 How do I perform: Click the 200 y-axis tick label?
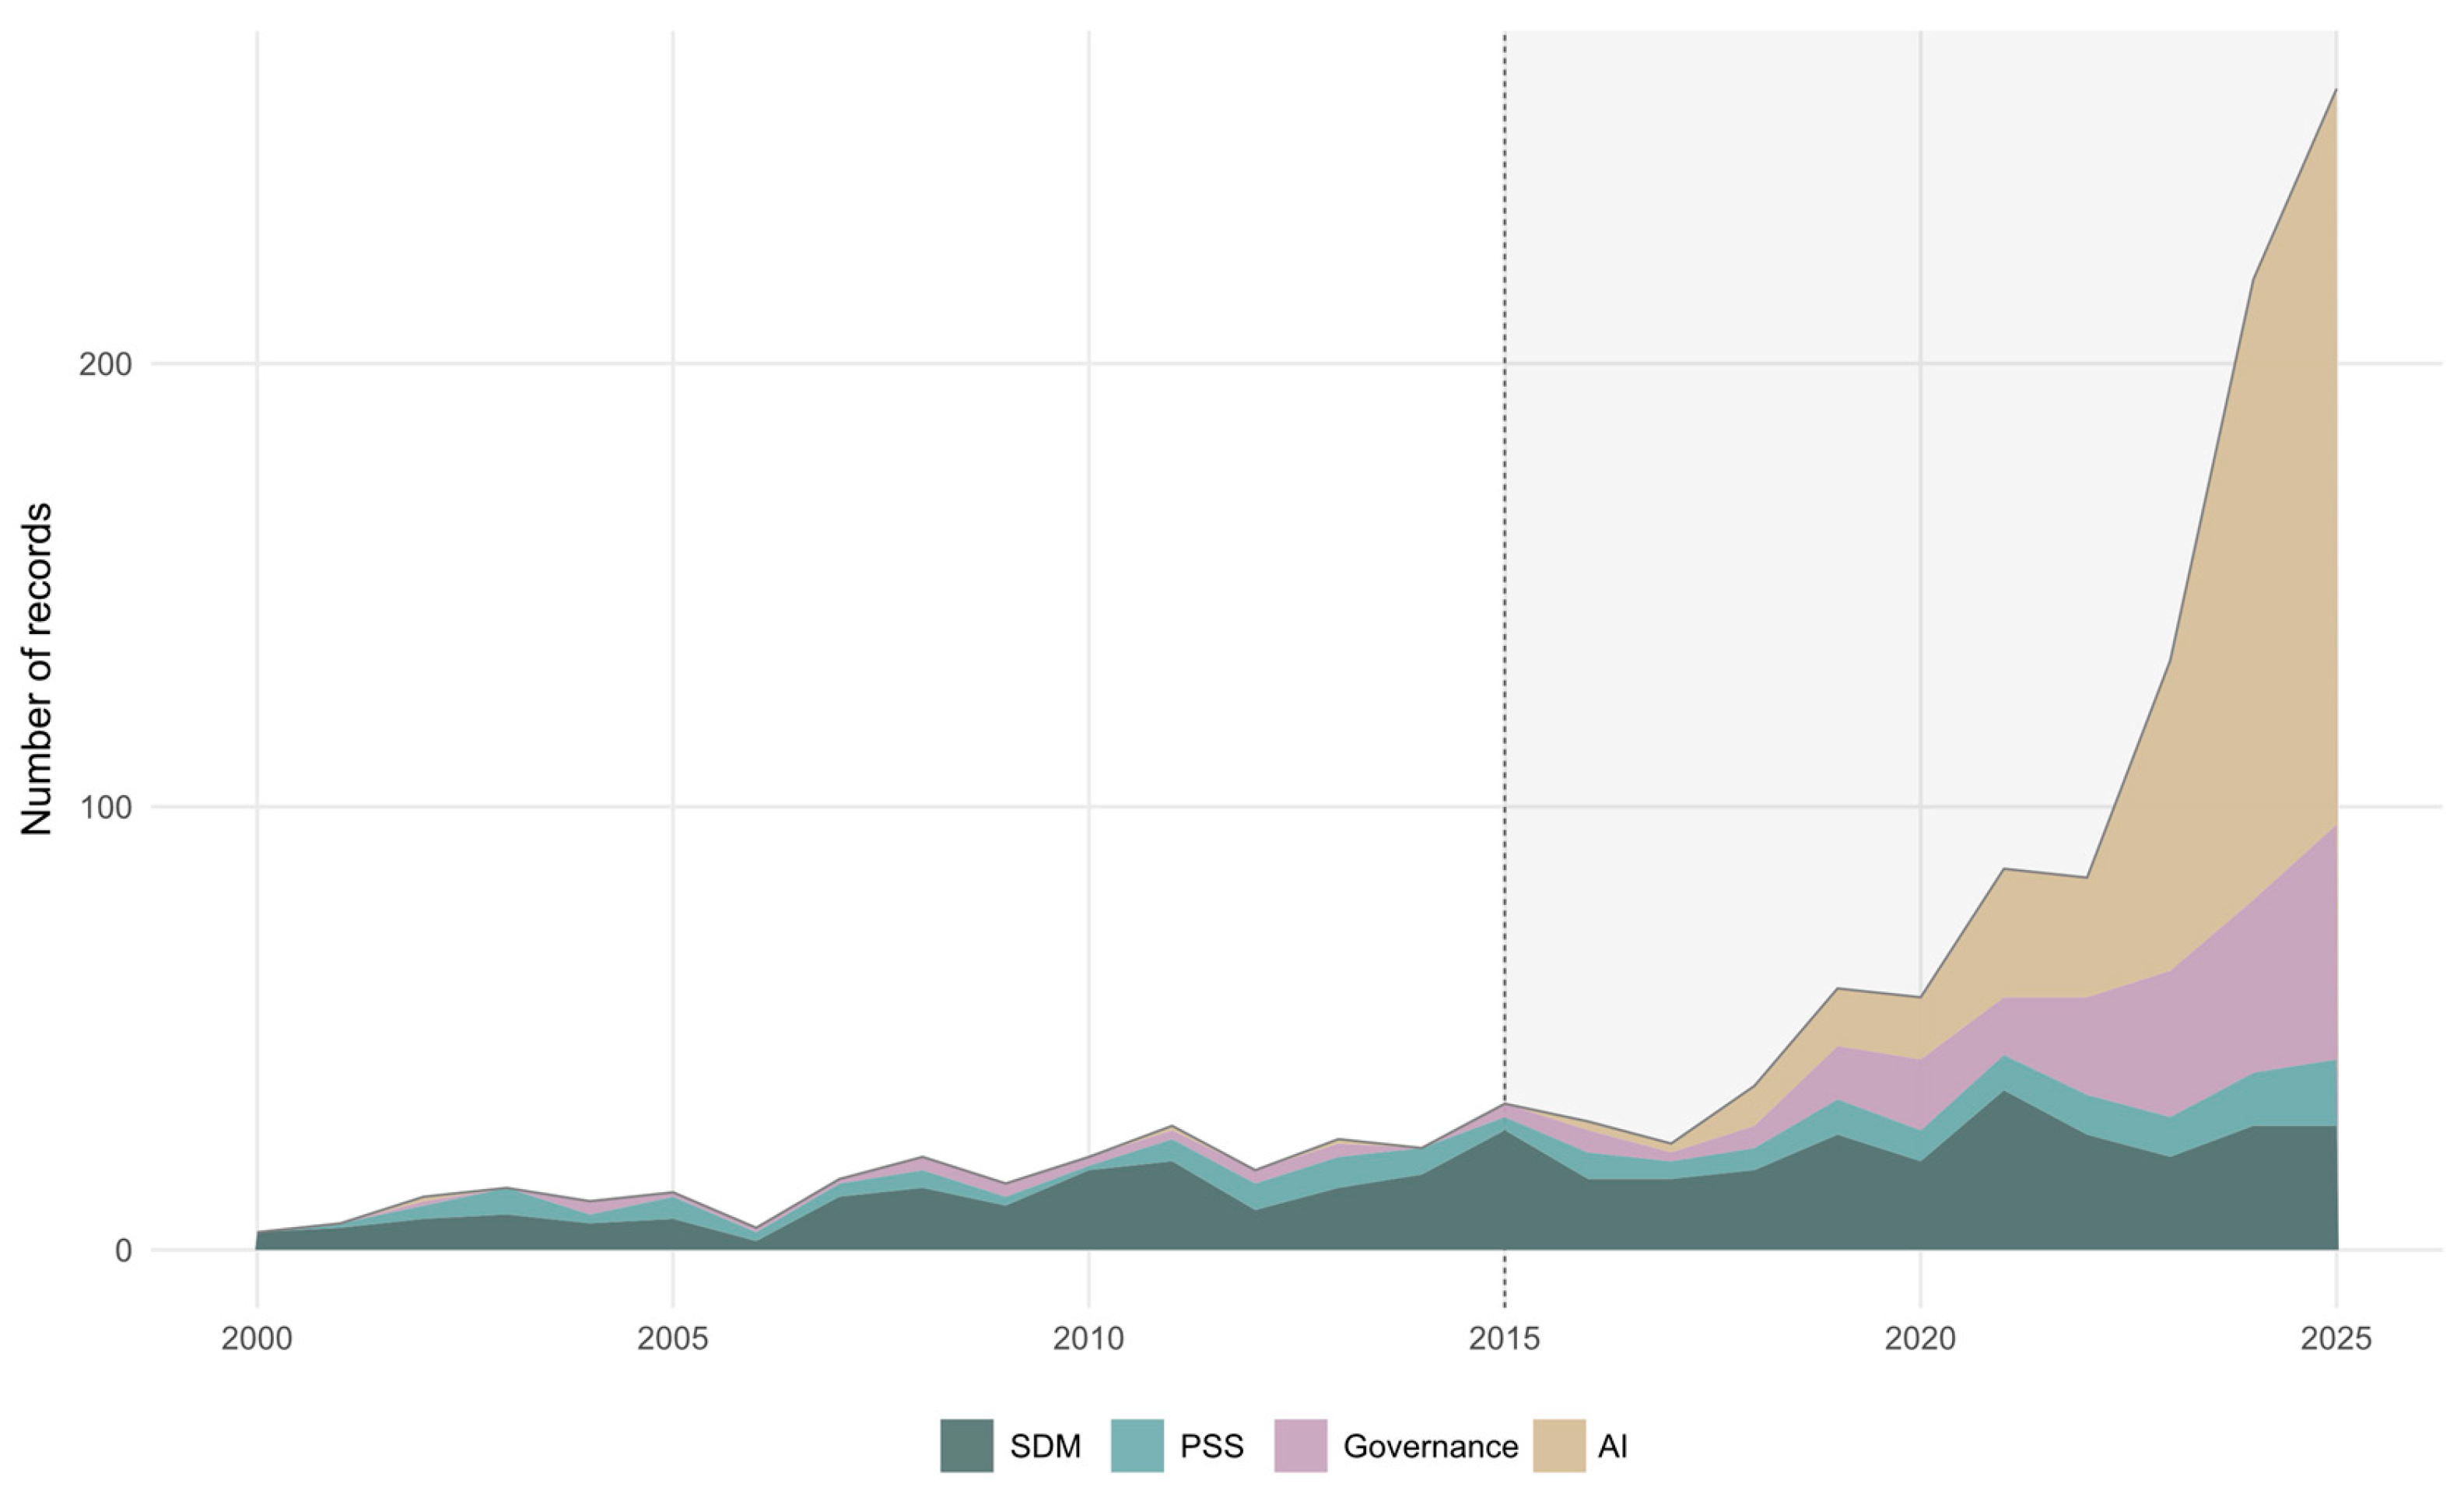point(106,365)
